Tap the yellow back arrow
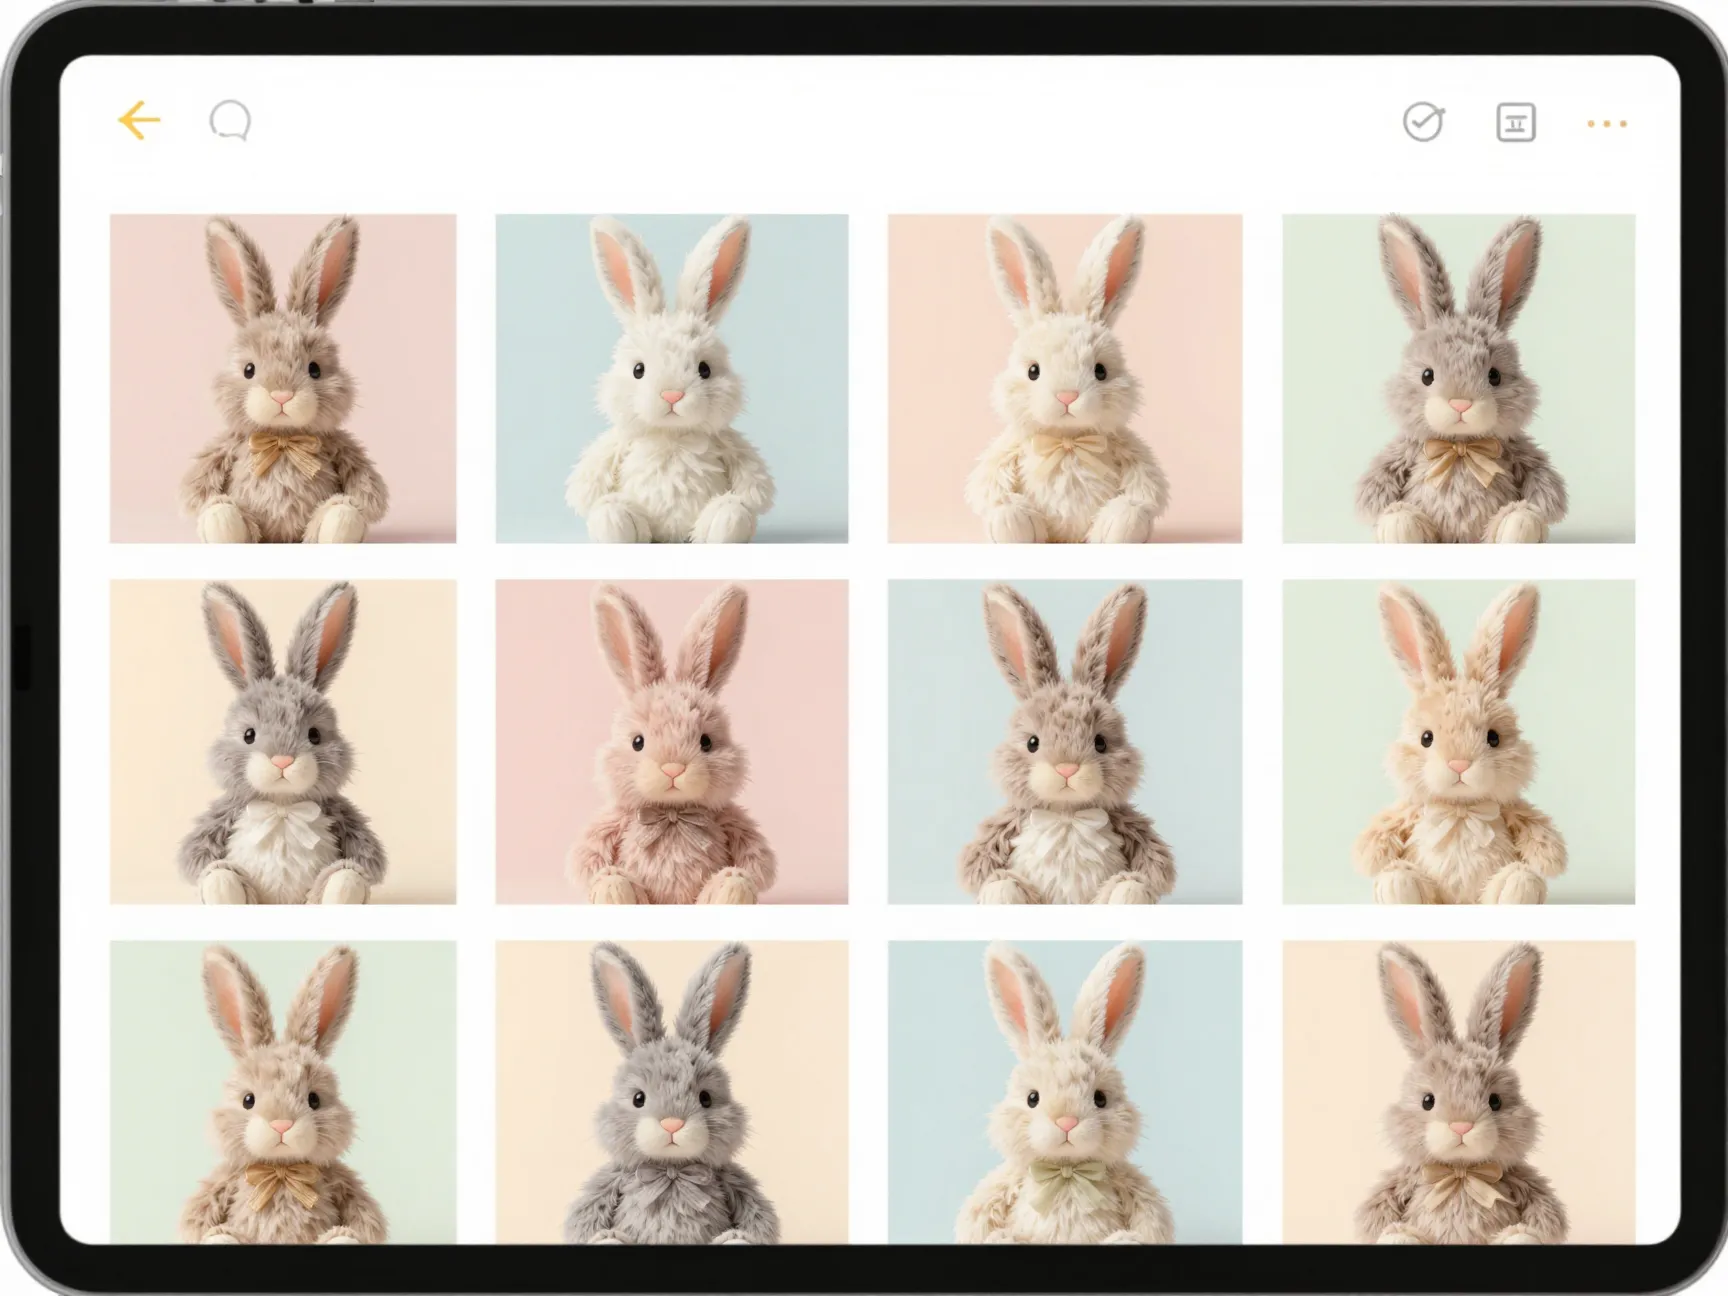This screenshot has height=1296, width=1728. click(139, 121)
